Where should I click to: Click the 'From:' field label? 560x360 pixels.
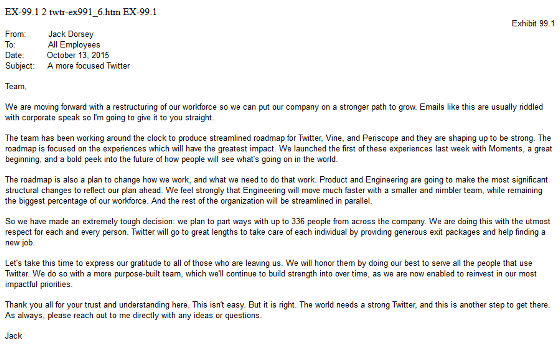(x=16, y=34)
